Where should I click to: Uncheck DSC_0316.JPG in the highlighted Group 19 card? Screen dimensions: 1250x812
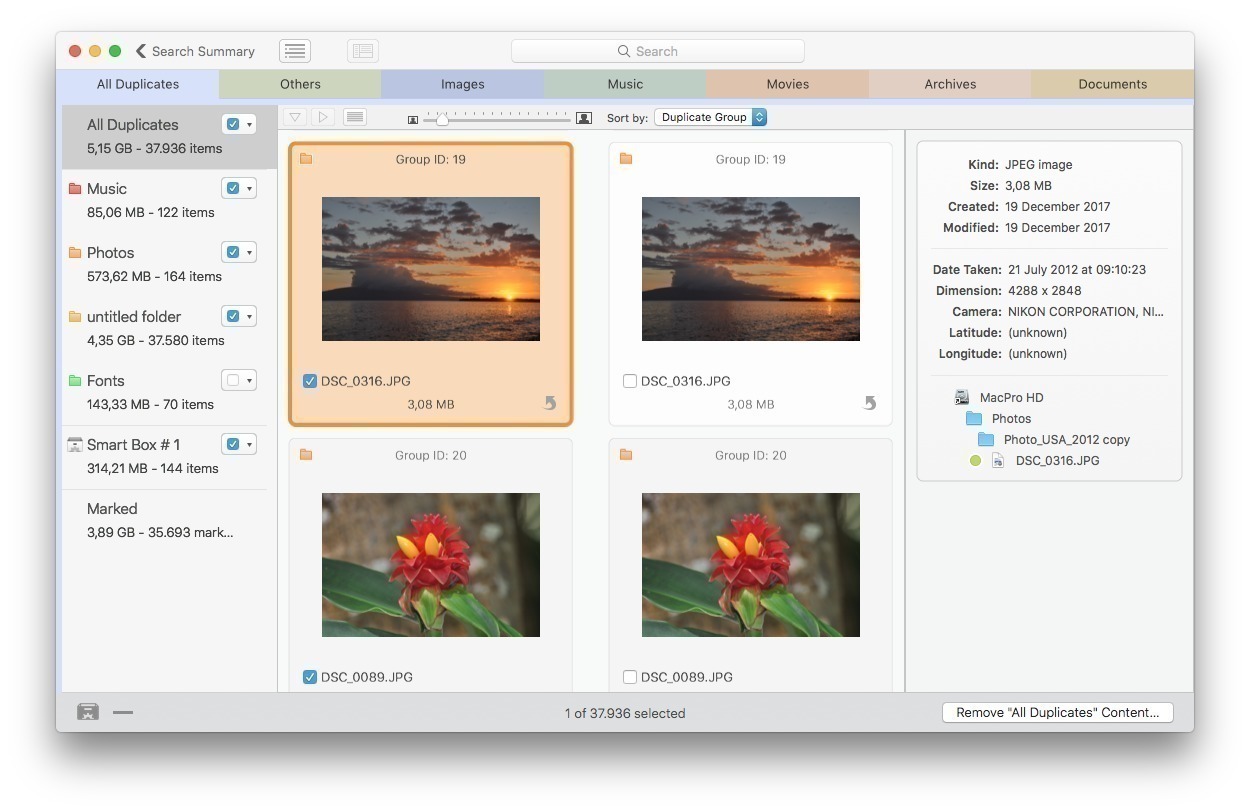tap(310, 381)
